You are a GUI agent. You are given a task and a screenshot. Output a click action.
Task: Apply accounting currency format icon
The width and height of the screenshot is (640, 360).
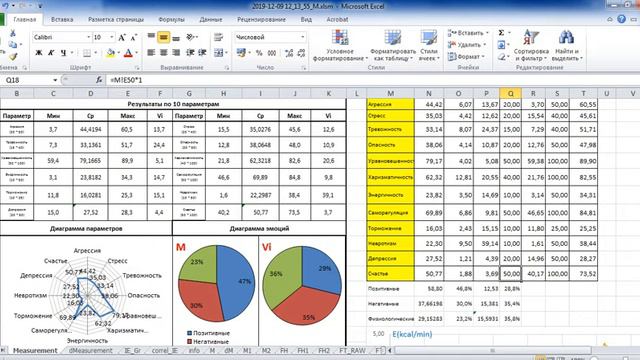pyautogui.click(x=241, y=53)
